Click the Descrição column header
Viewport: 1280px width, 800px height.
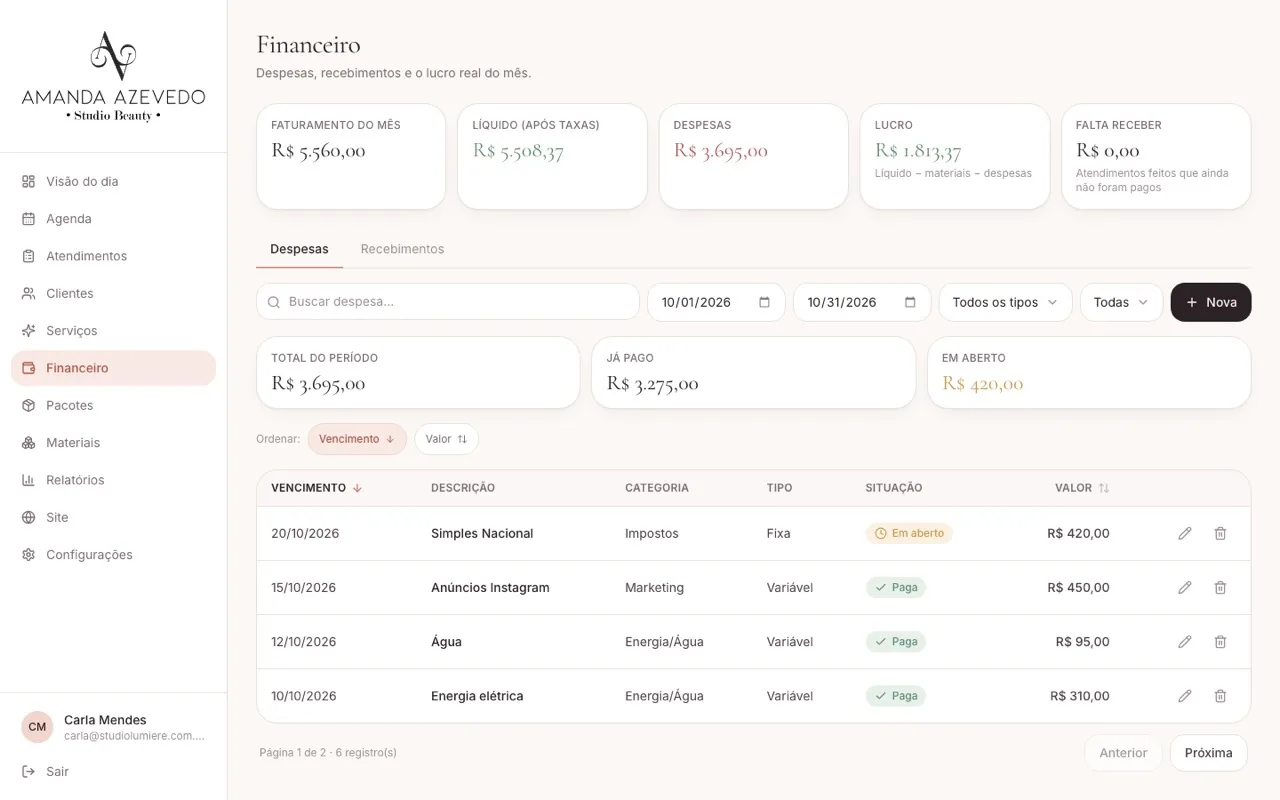[463, 488]
